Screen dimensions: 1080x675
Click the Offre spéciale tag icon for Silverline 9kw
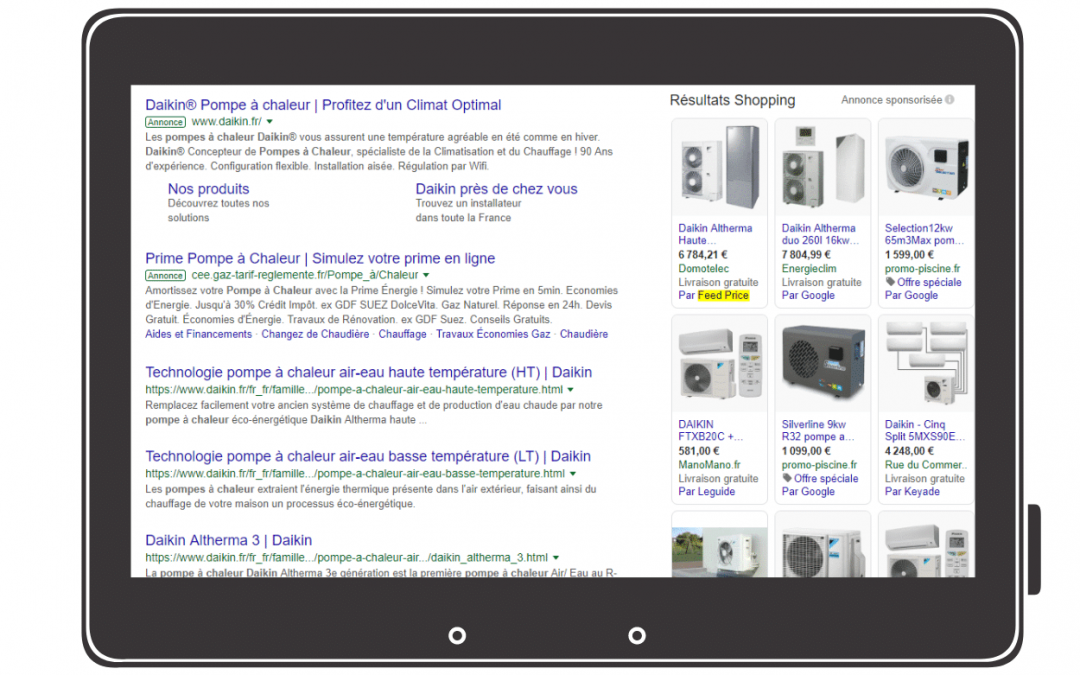point(787,478)
